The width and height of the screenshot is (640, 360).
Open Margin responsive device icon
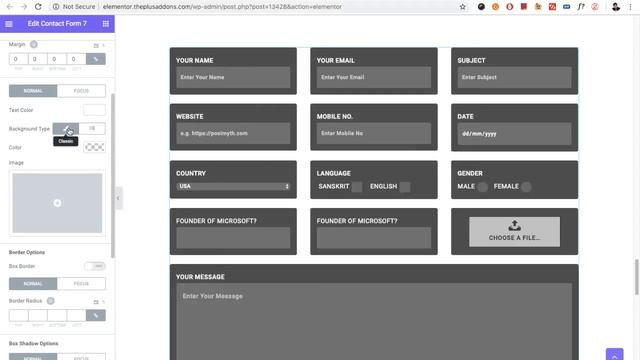(96, 45)
